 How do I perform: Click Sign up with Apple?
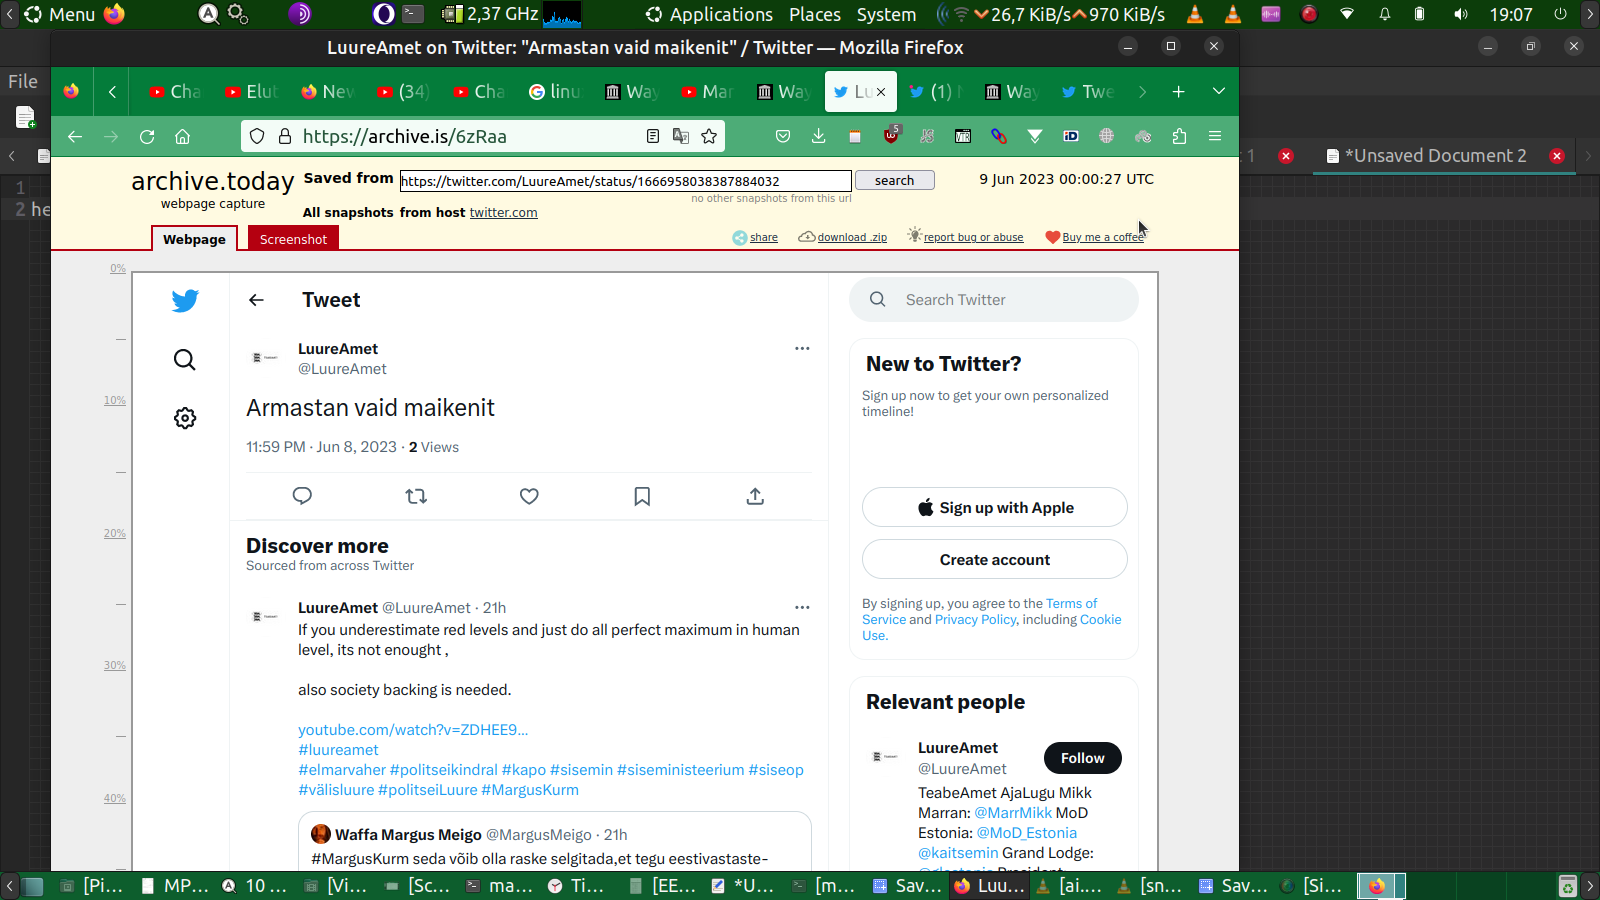pyautogui.click(x=995, y=507)
